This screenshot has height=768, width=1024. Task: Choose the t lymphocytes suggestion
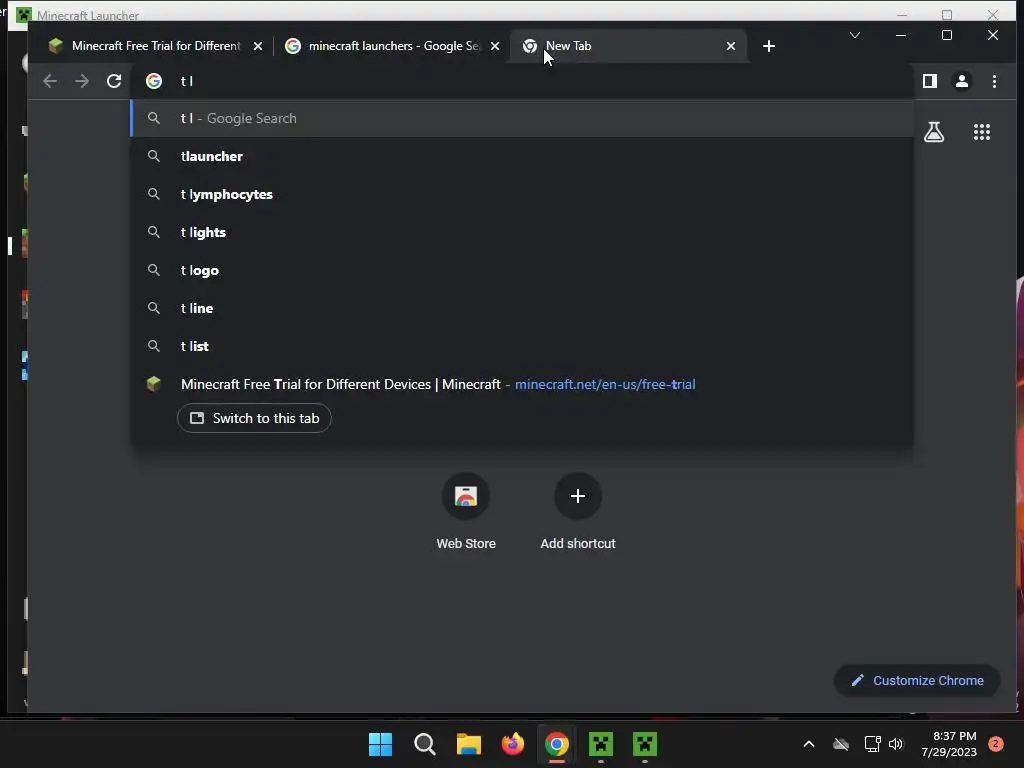pos(522,194)
